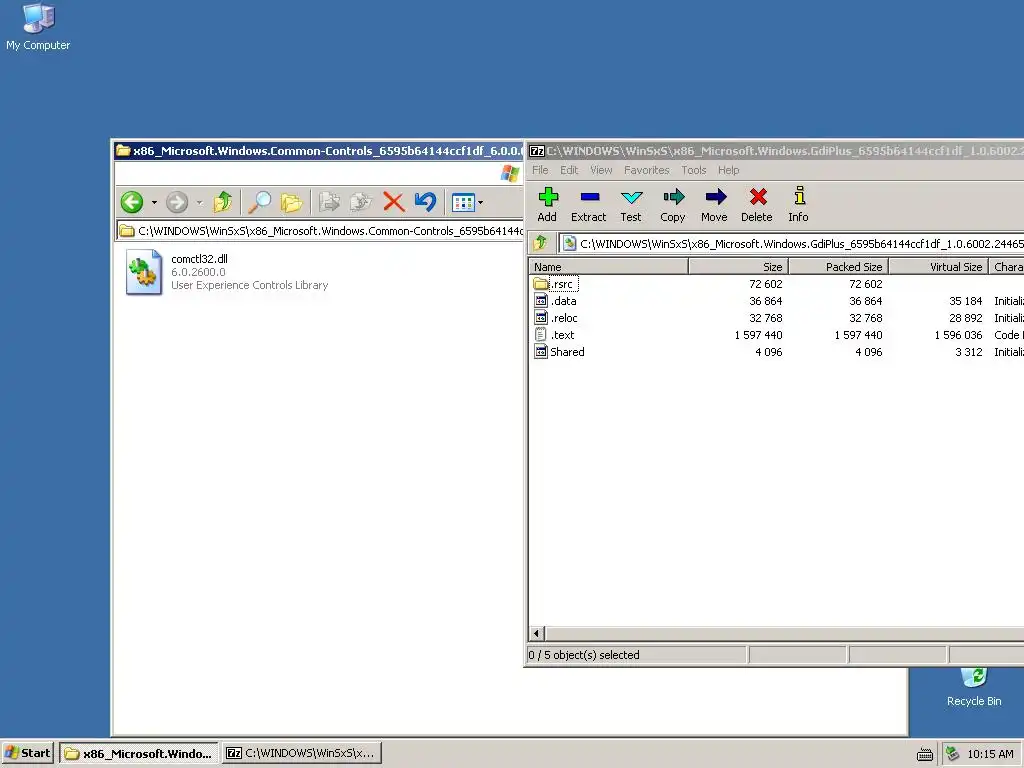Click the Views icon in Explorer toolbar
This screenshot has width=1024, height=768.
pyautogui.click(x=463, y=202)
